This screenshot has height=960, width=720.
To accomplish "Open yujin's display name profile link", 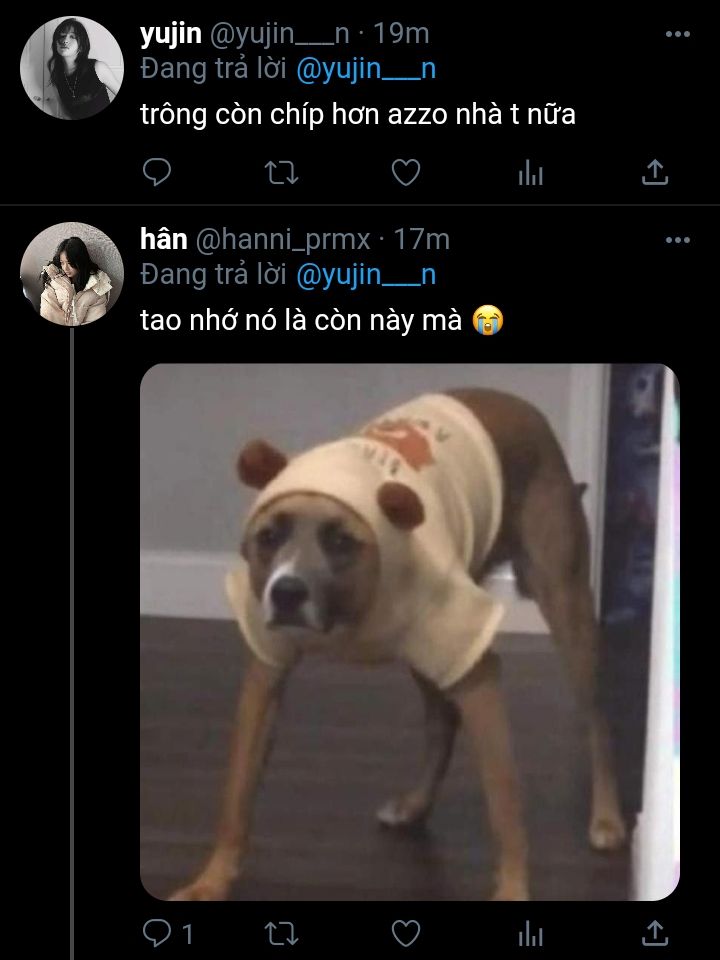I will point(170,33).
